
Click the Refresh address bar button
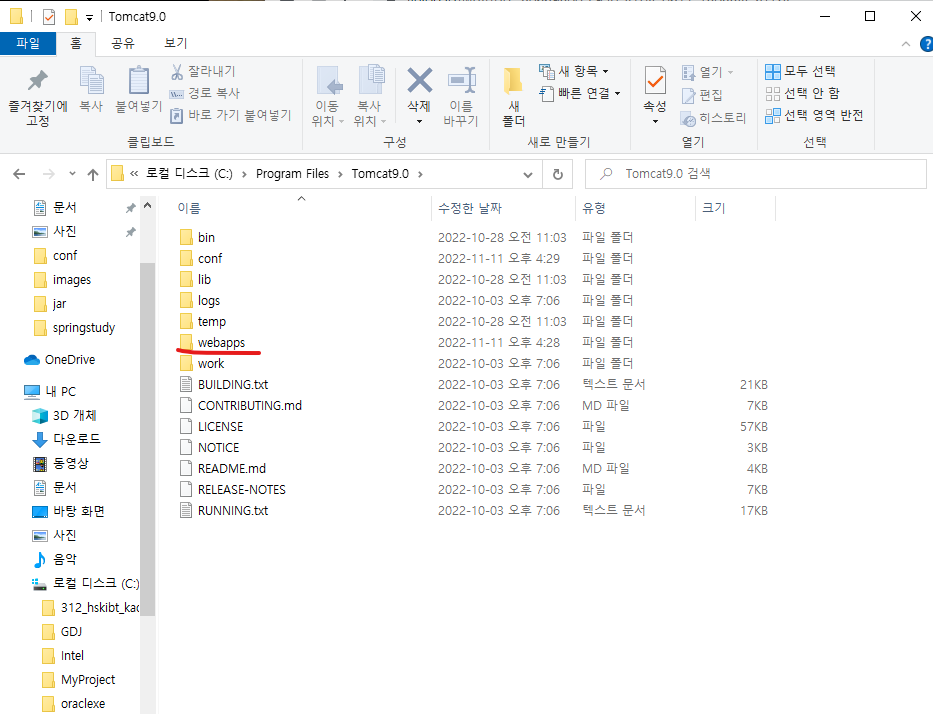coord(558,174)
